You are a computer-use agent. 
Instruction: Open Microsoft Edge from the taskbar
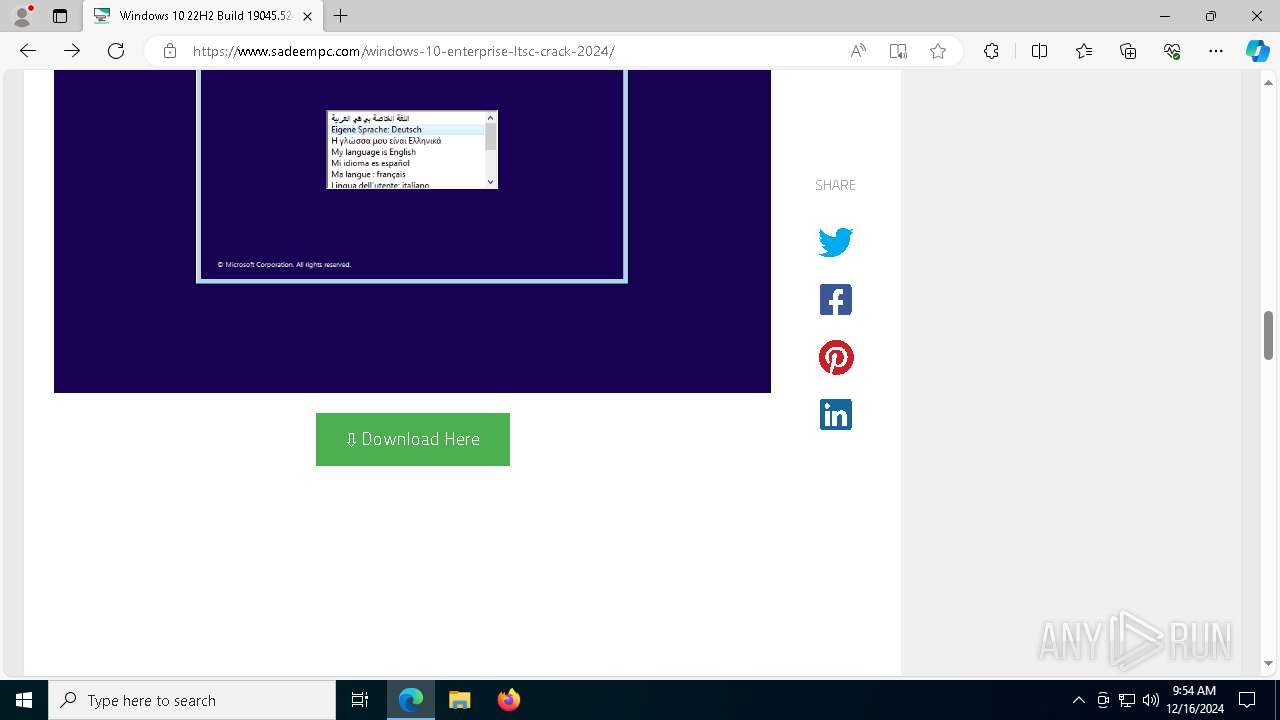pos(411,700)
